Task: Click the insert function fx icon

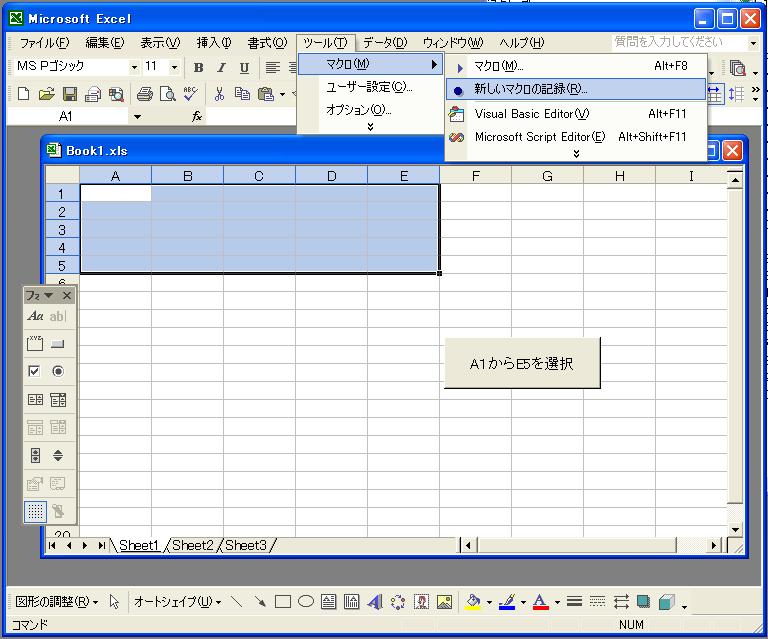Action: click(197, 116)
